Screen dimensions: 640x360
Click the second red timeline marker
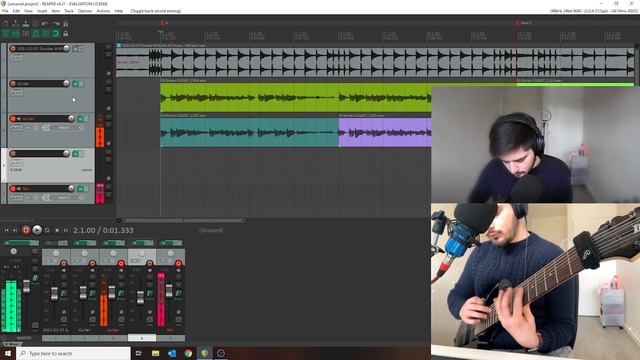(518, 23)
